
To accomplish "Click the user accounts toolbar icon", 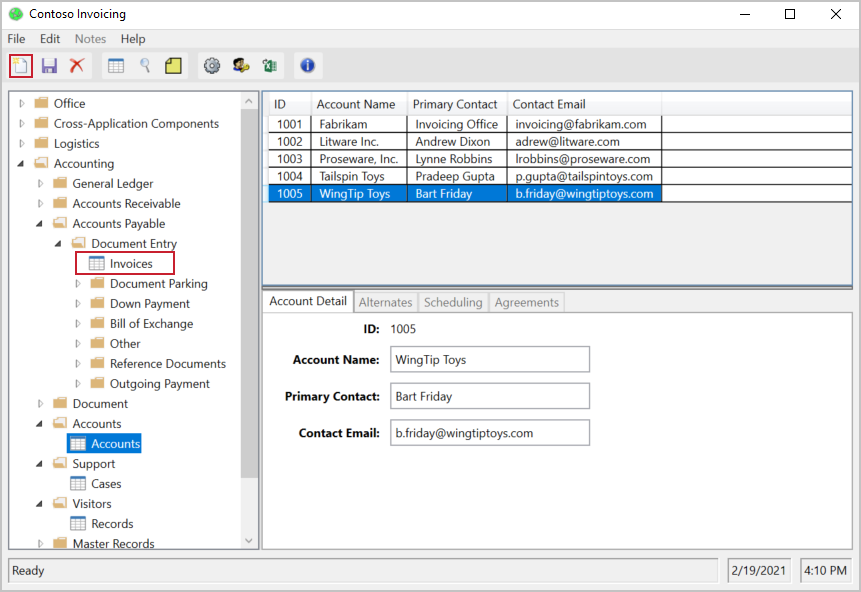I will [x=241, y=66].
